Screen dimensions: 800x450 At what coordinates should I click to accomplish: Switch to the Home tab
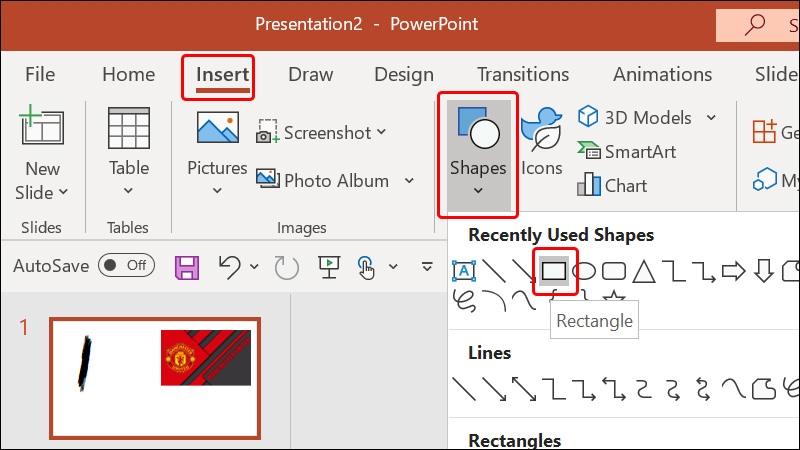pos(129,74)
